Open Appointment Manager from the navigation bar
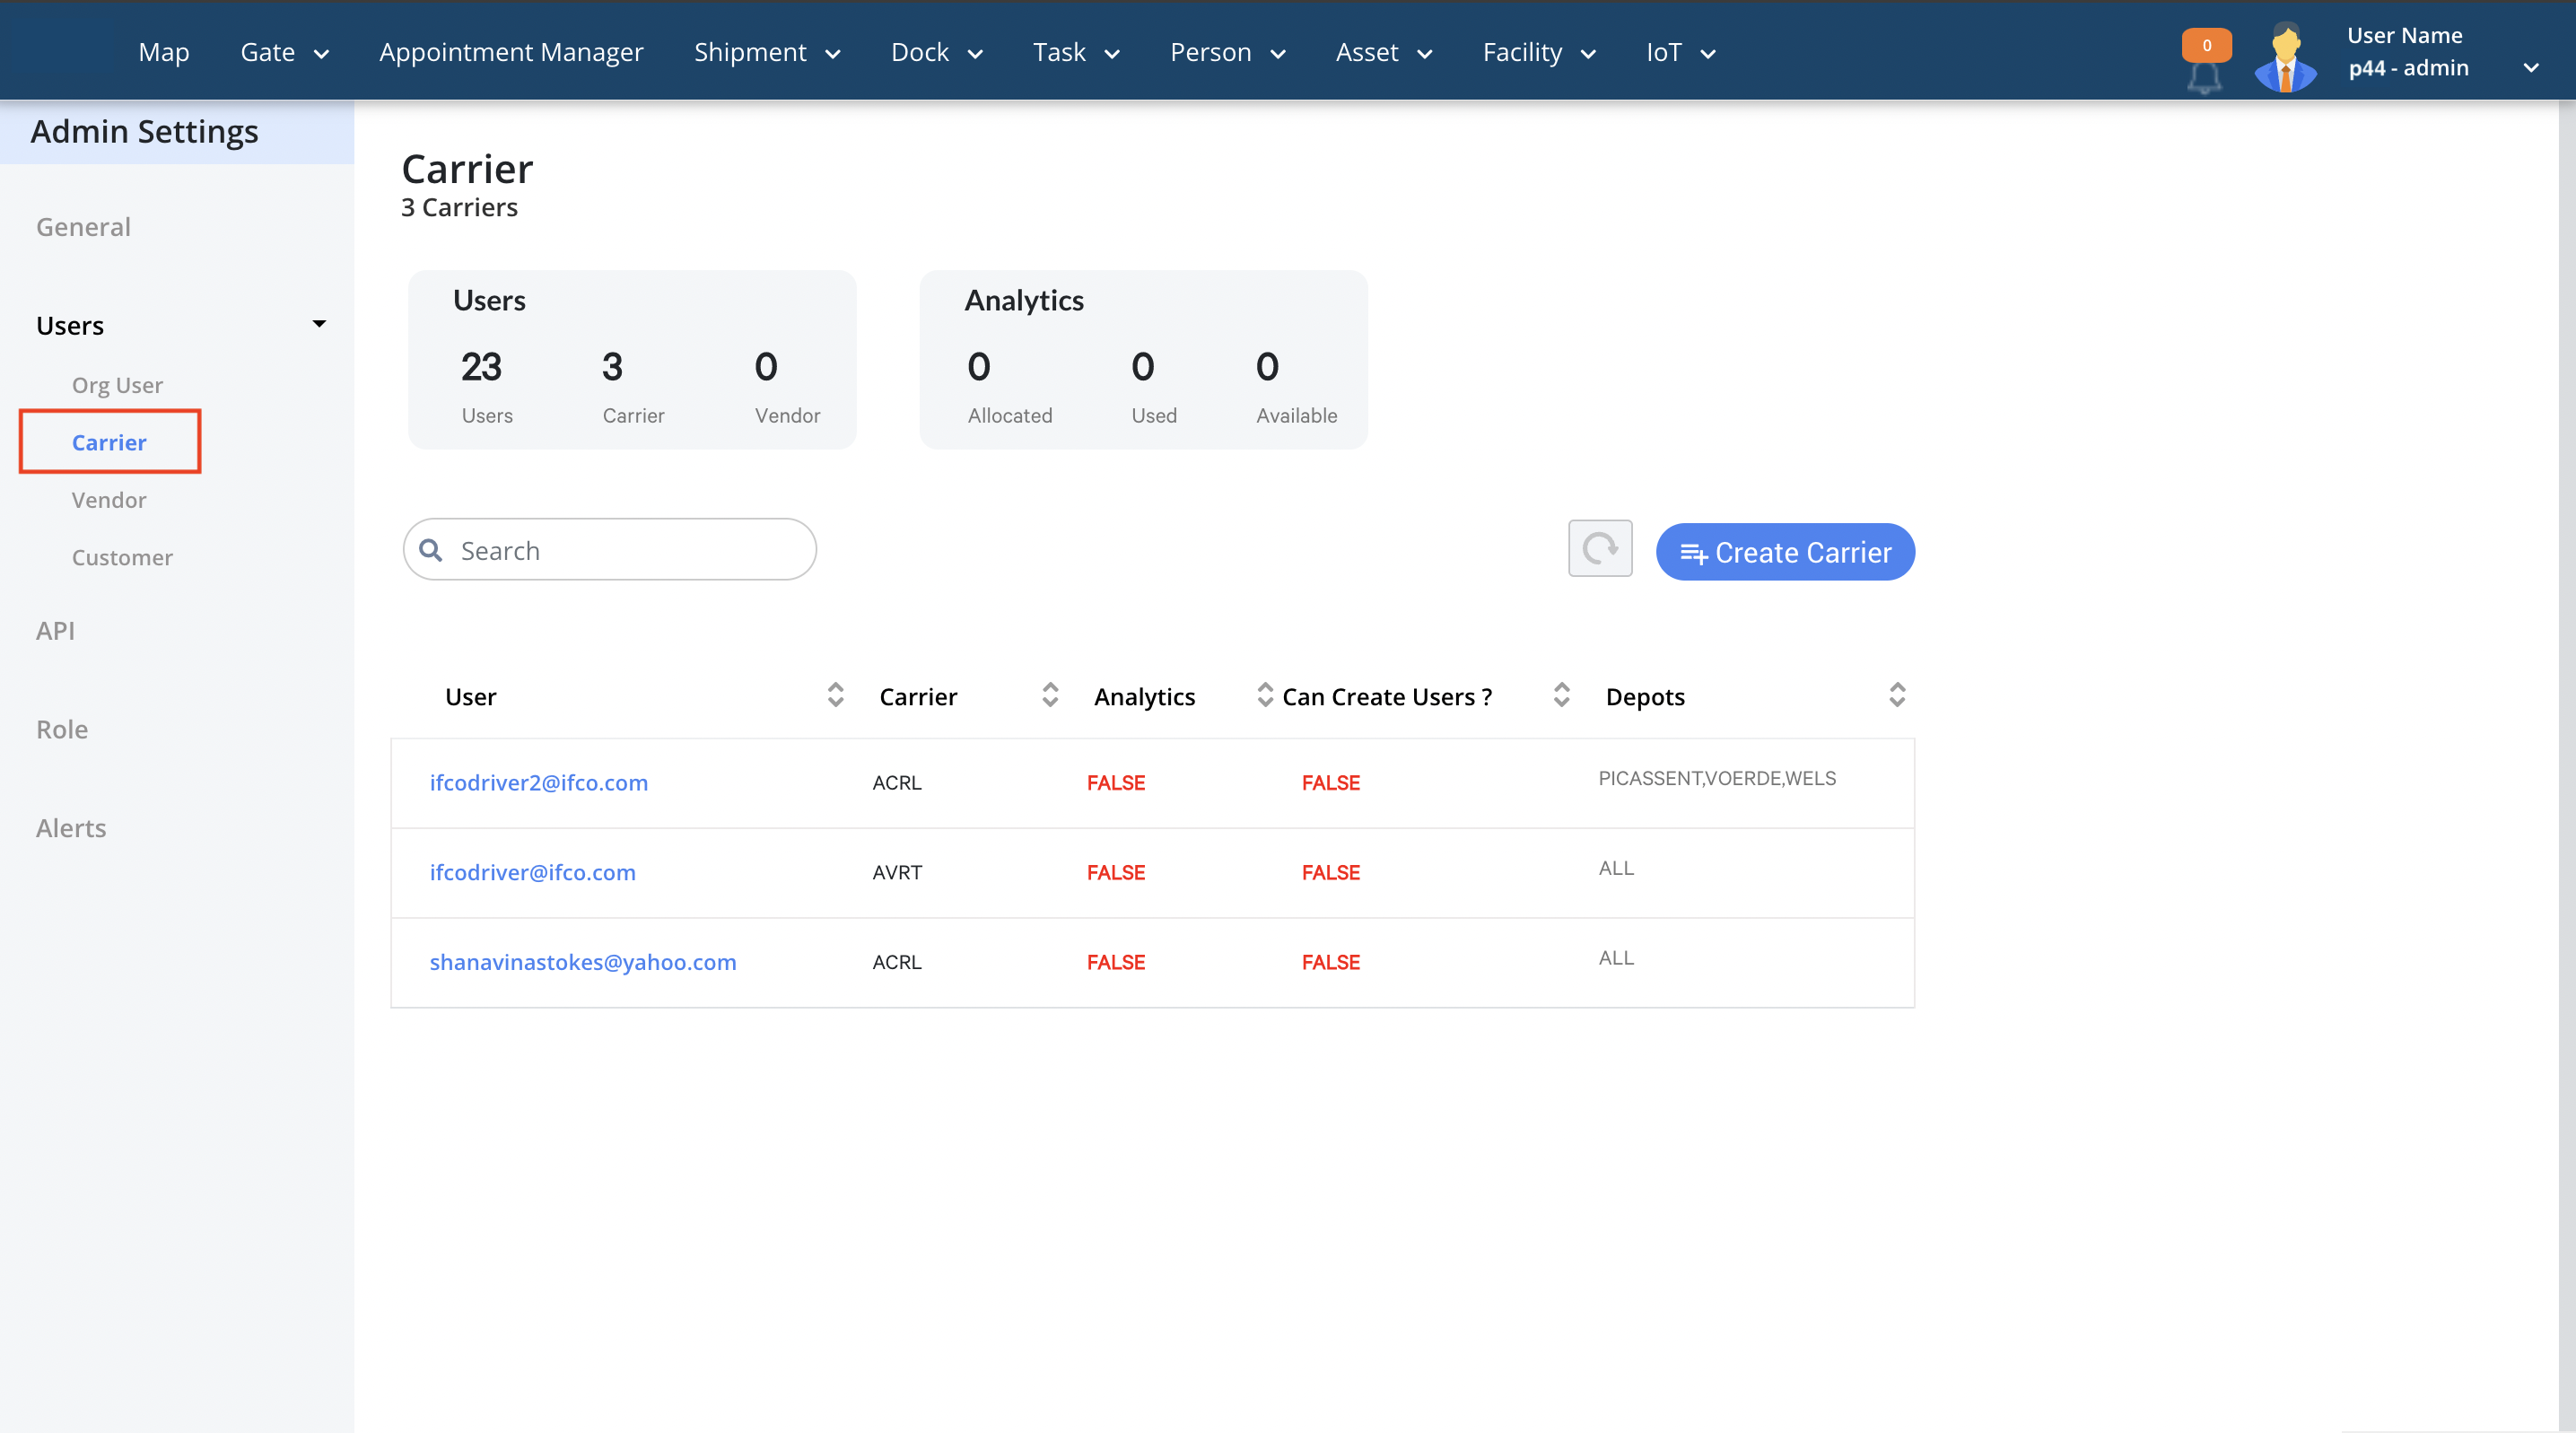The image size is (2576, 1433). (511, 52)
